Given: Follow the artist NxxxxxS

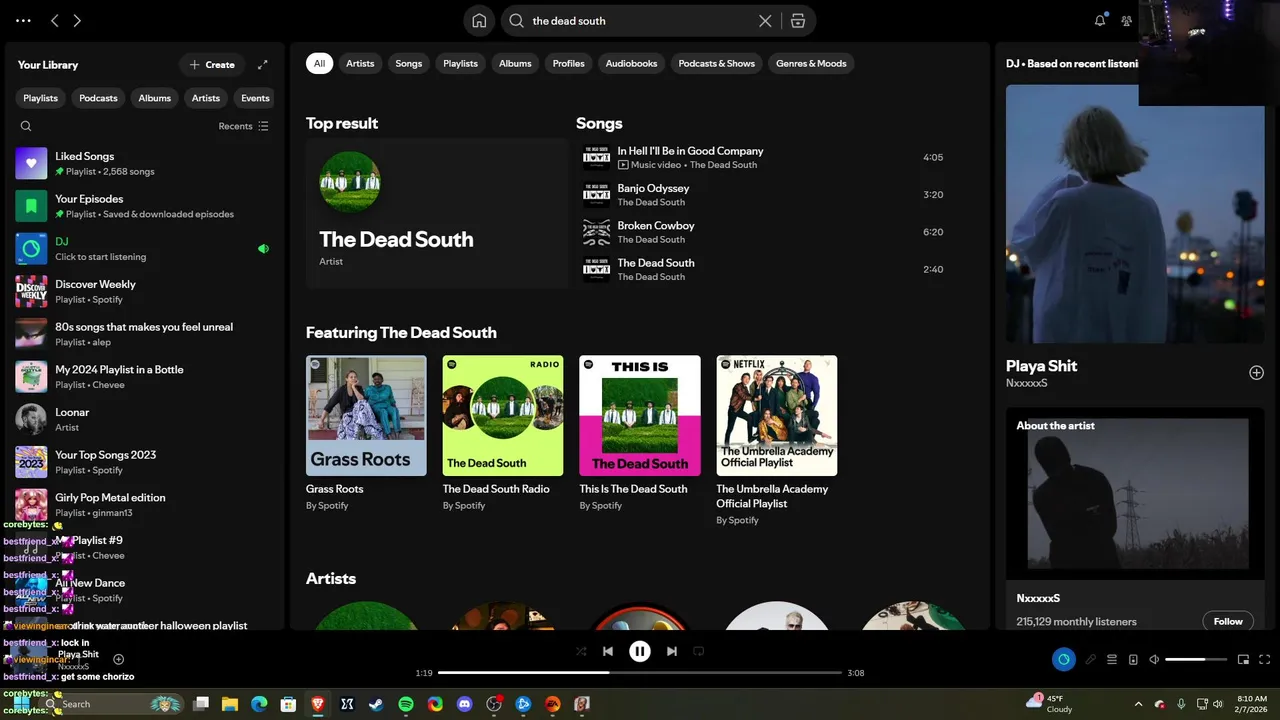Looking at the screenshot, I should pos(1228,621).
